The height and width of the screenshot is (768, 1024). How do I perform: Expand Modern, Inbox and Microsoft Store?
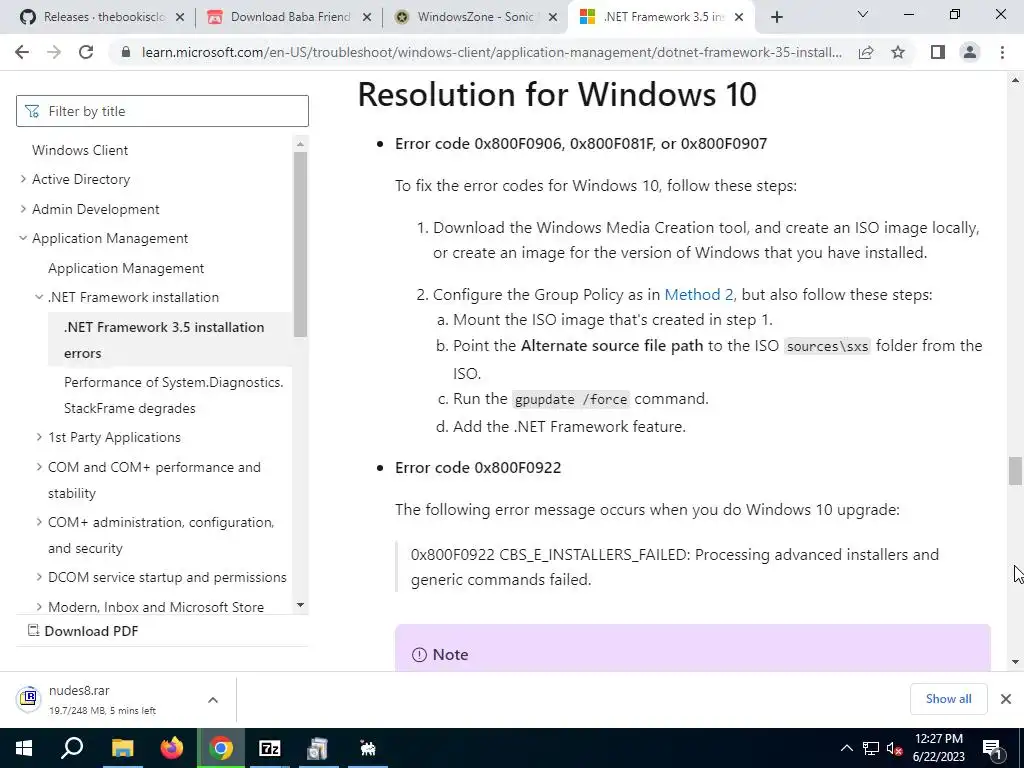[39, 607]
